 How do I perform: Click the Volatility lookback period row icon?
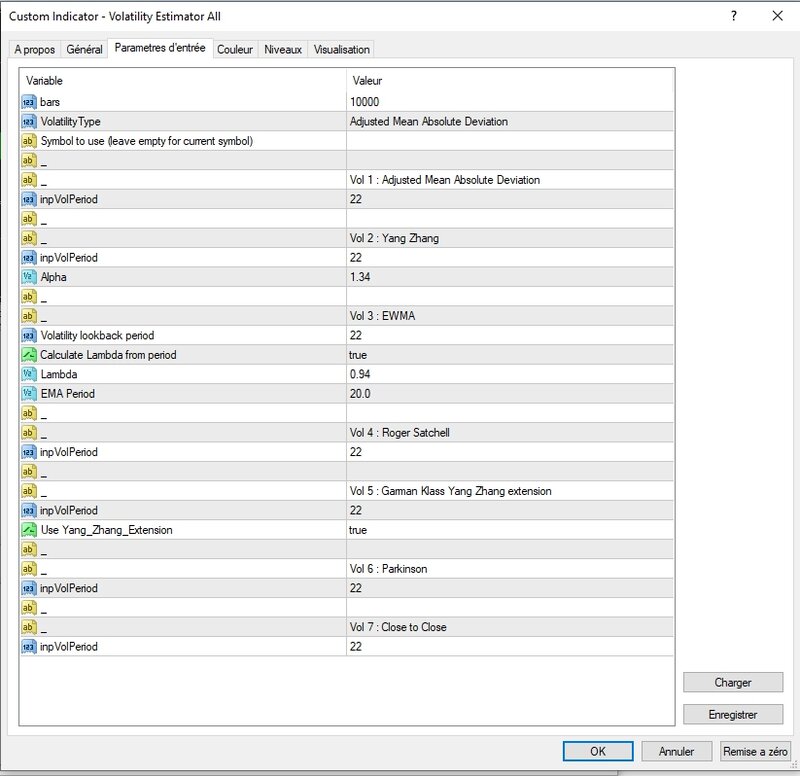click(x=29, y=335)
